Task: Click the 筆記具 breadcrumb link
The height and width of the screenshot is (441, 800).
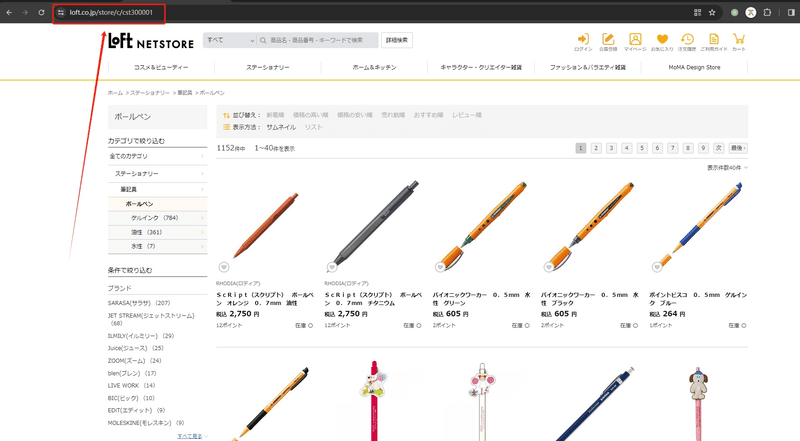Action: point(185,93)
